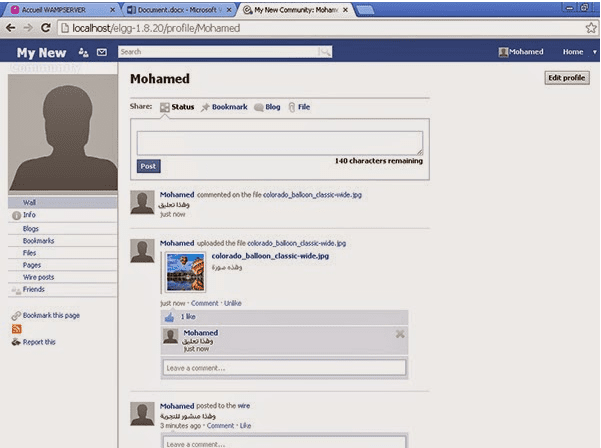The image size is (601, 448).
Task: Select the Bookmark share tab
Action: [x=224, y=106]
